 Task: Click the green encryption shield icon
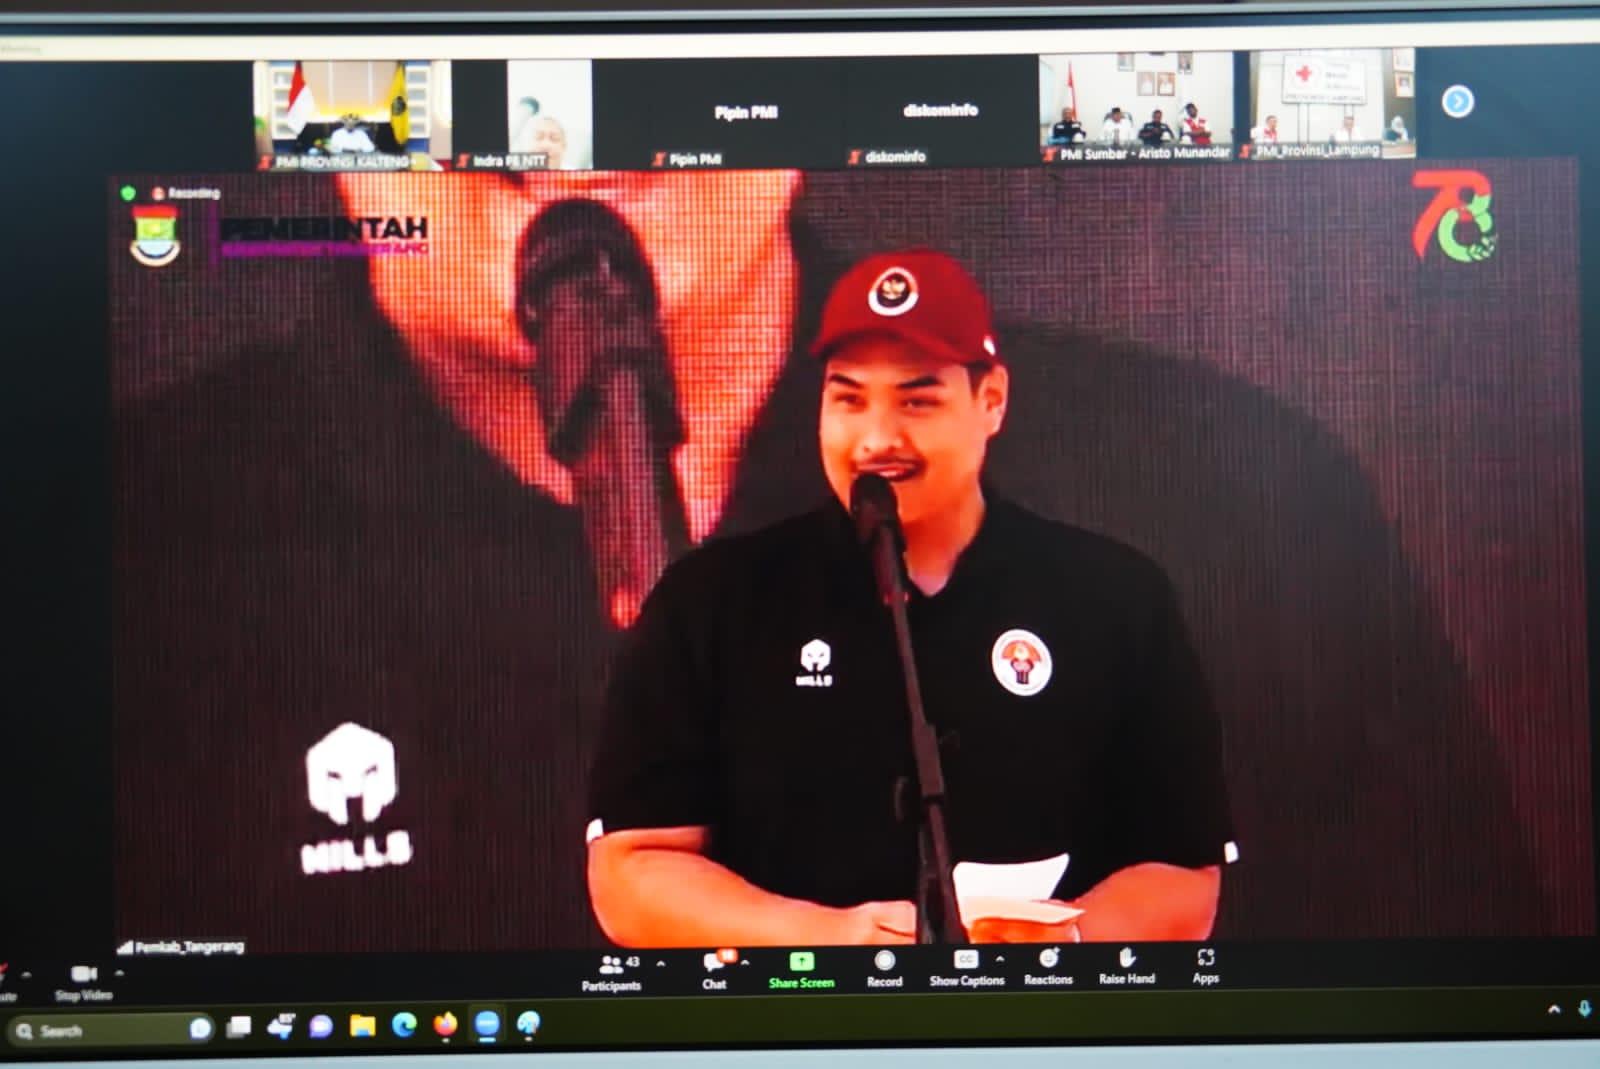[x=128, y=193]
